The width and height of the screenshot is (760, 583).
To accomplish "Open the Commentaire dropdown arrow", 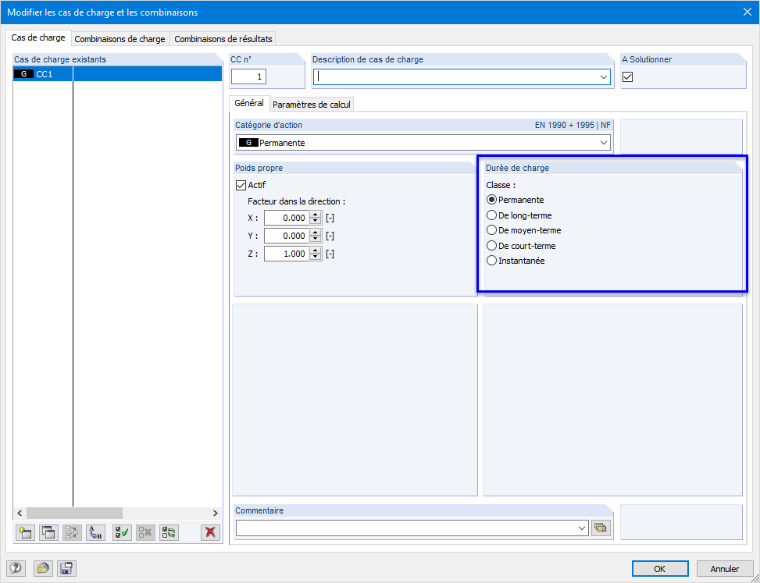I will [x=582, y=528].
